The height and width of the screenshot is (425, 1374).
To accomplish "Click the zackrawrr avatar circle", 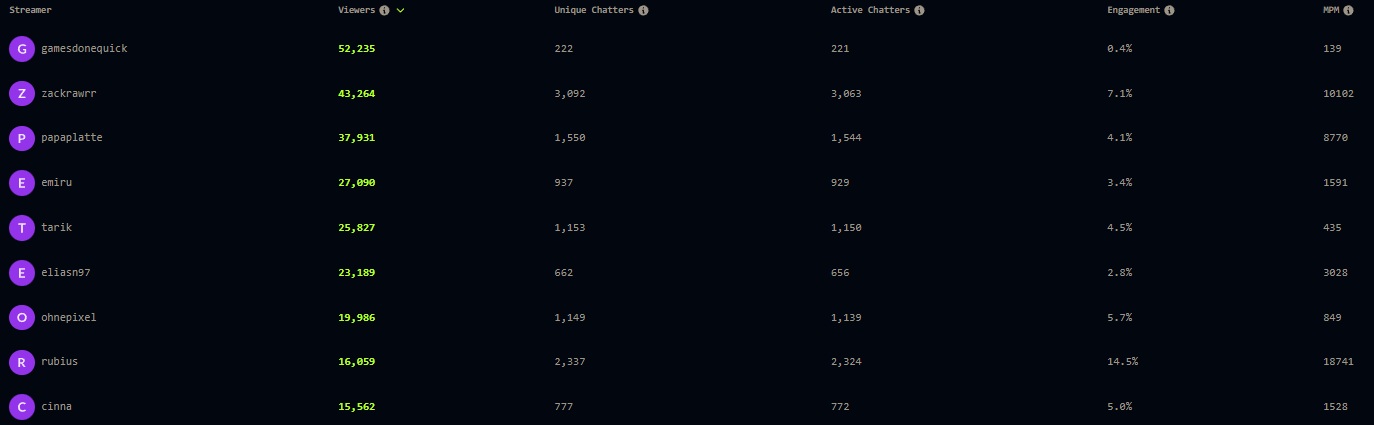I will click(x=22, y=93).
